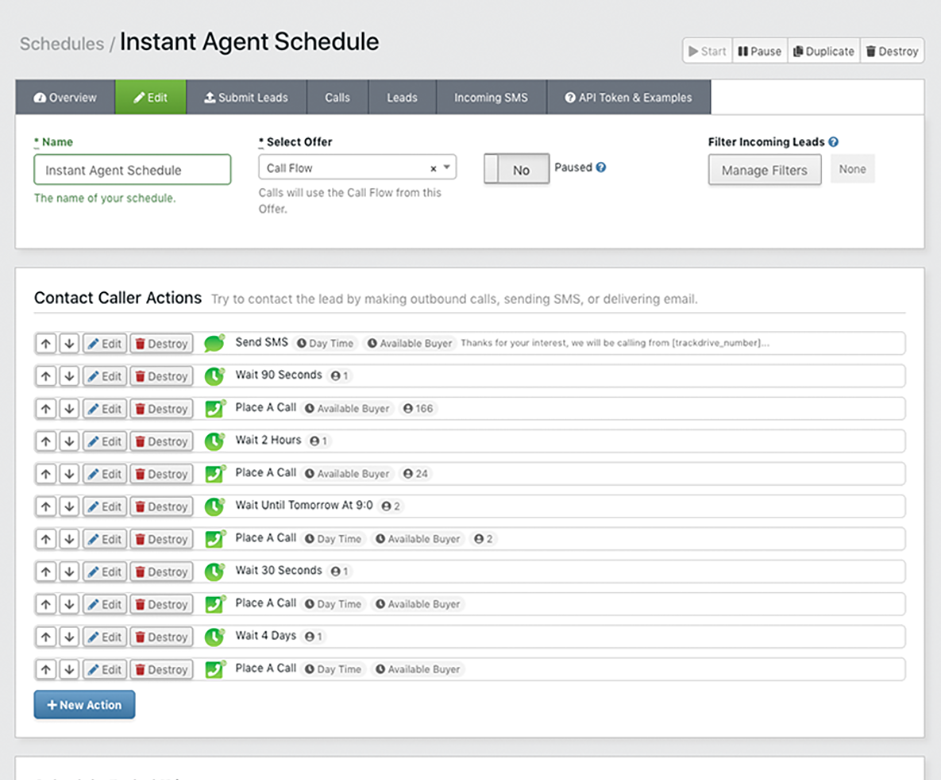Screen dimensions: 941x780
Task: Click the clock icon beside Wait 4 Days
Action: pyautogui.click(x=215, y=636)
